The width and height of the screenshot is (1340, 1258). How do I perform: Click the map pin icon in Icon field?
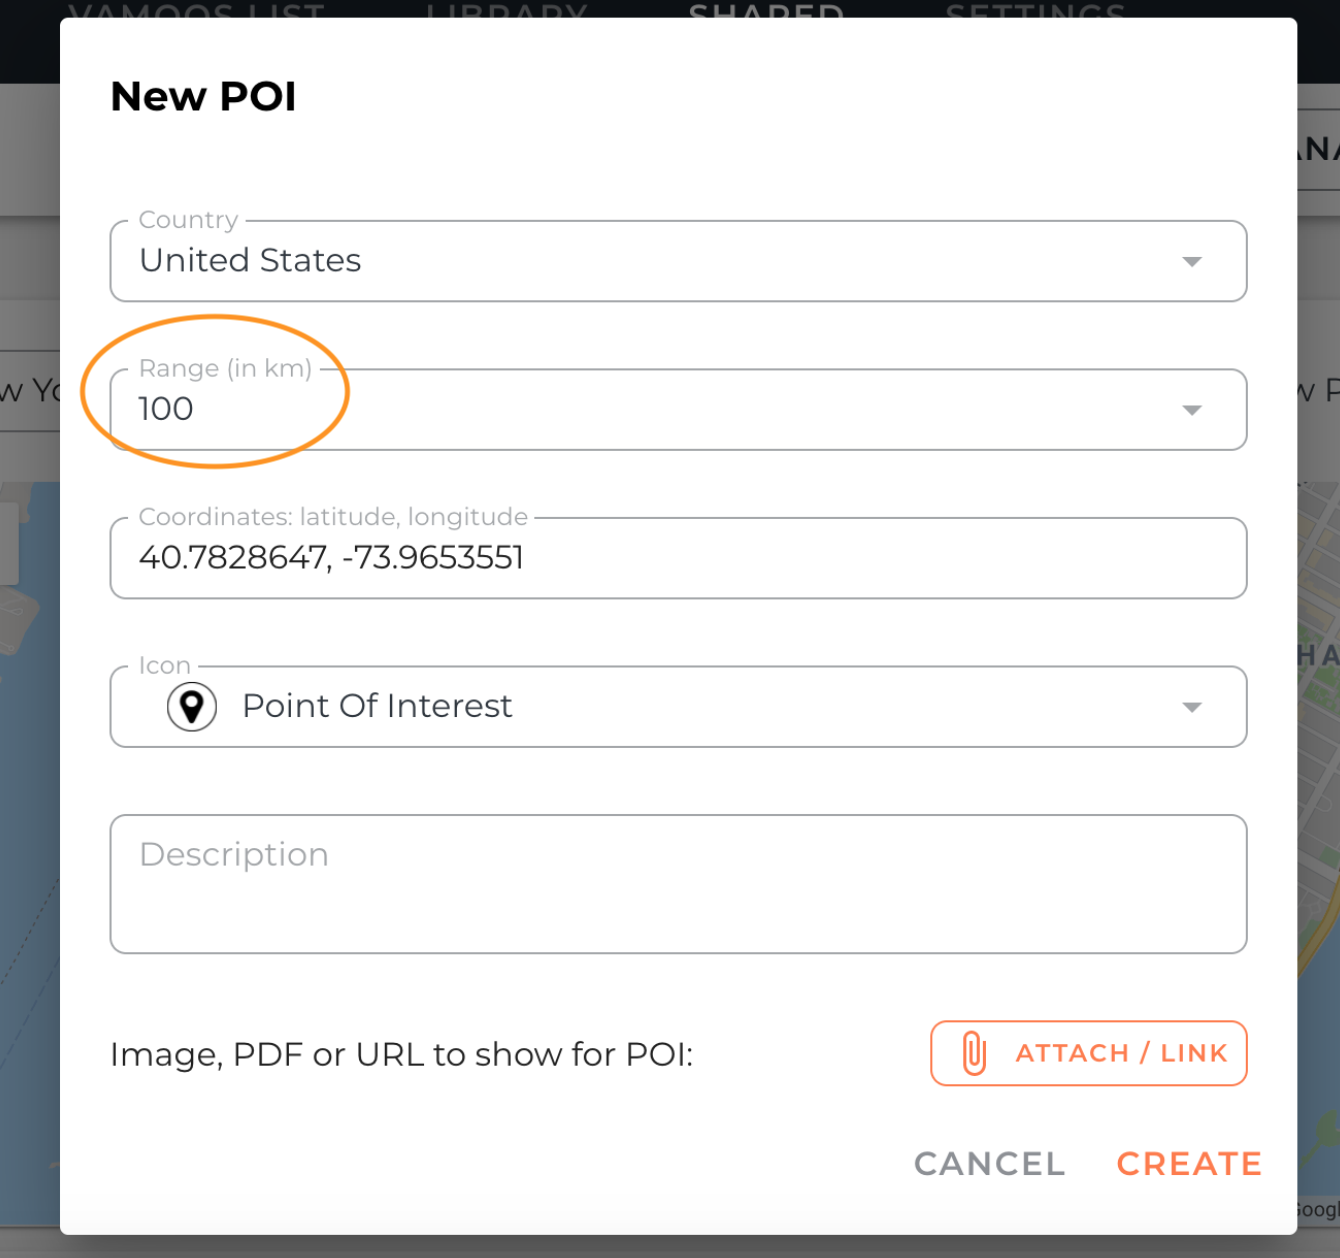click(x=192, y=707)
